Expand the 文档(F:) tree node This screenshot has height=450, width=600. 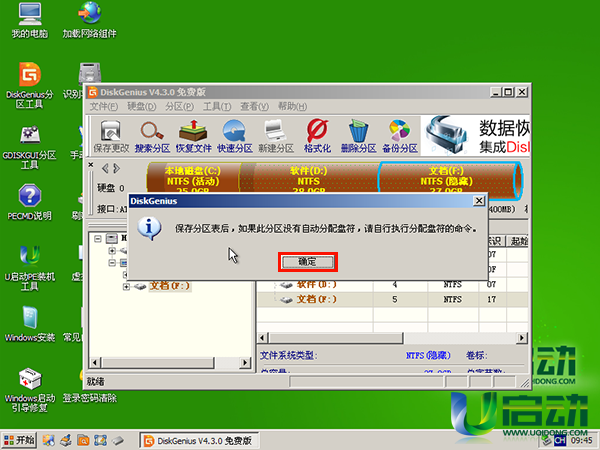(x=126, y=287)
